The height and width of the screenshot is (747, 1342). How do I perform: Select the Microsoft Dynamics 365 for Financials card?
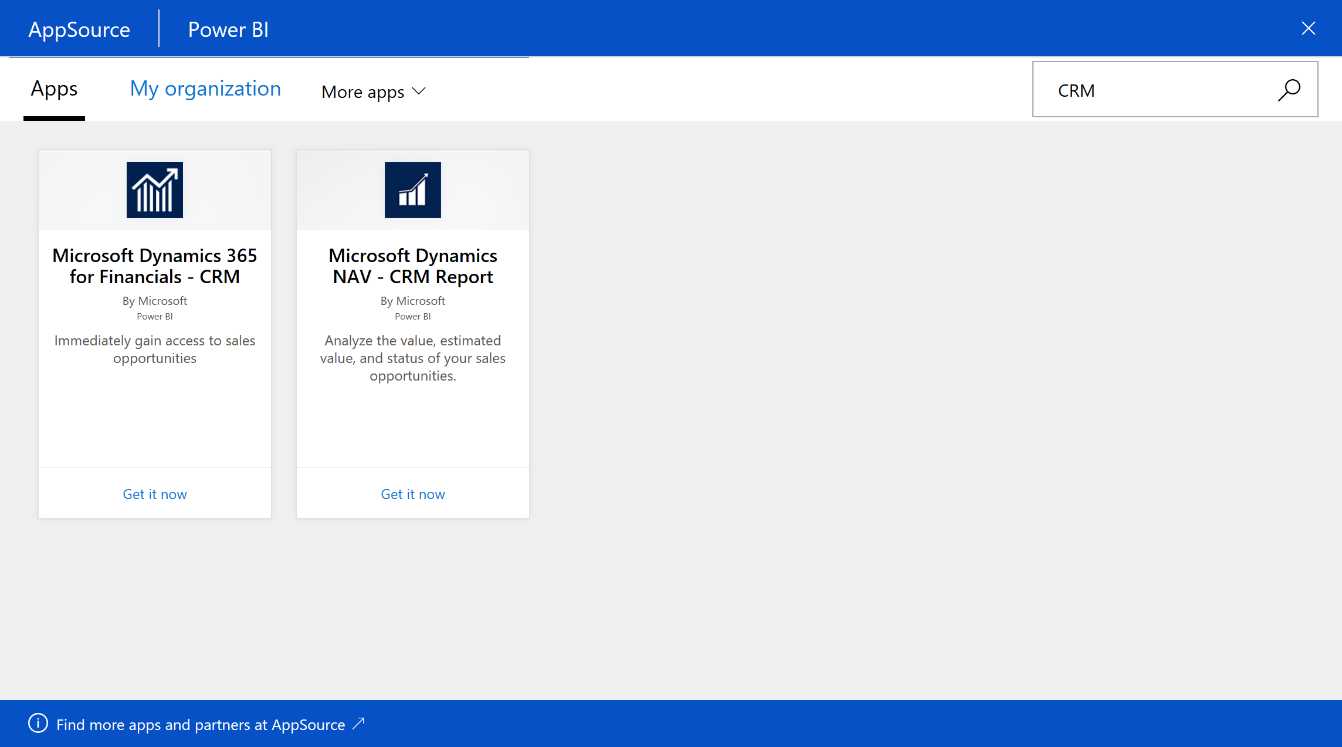click(x=154, y=266)
